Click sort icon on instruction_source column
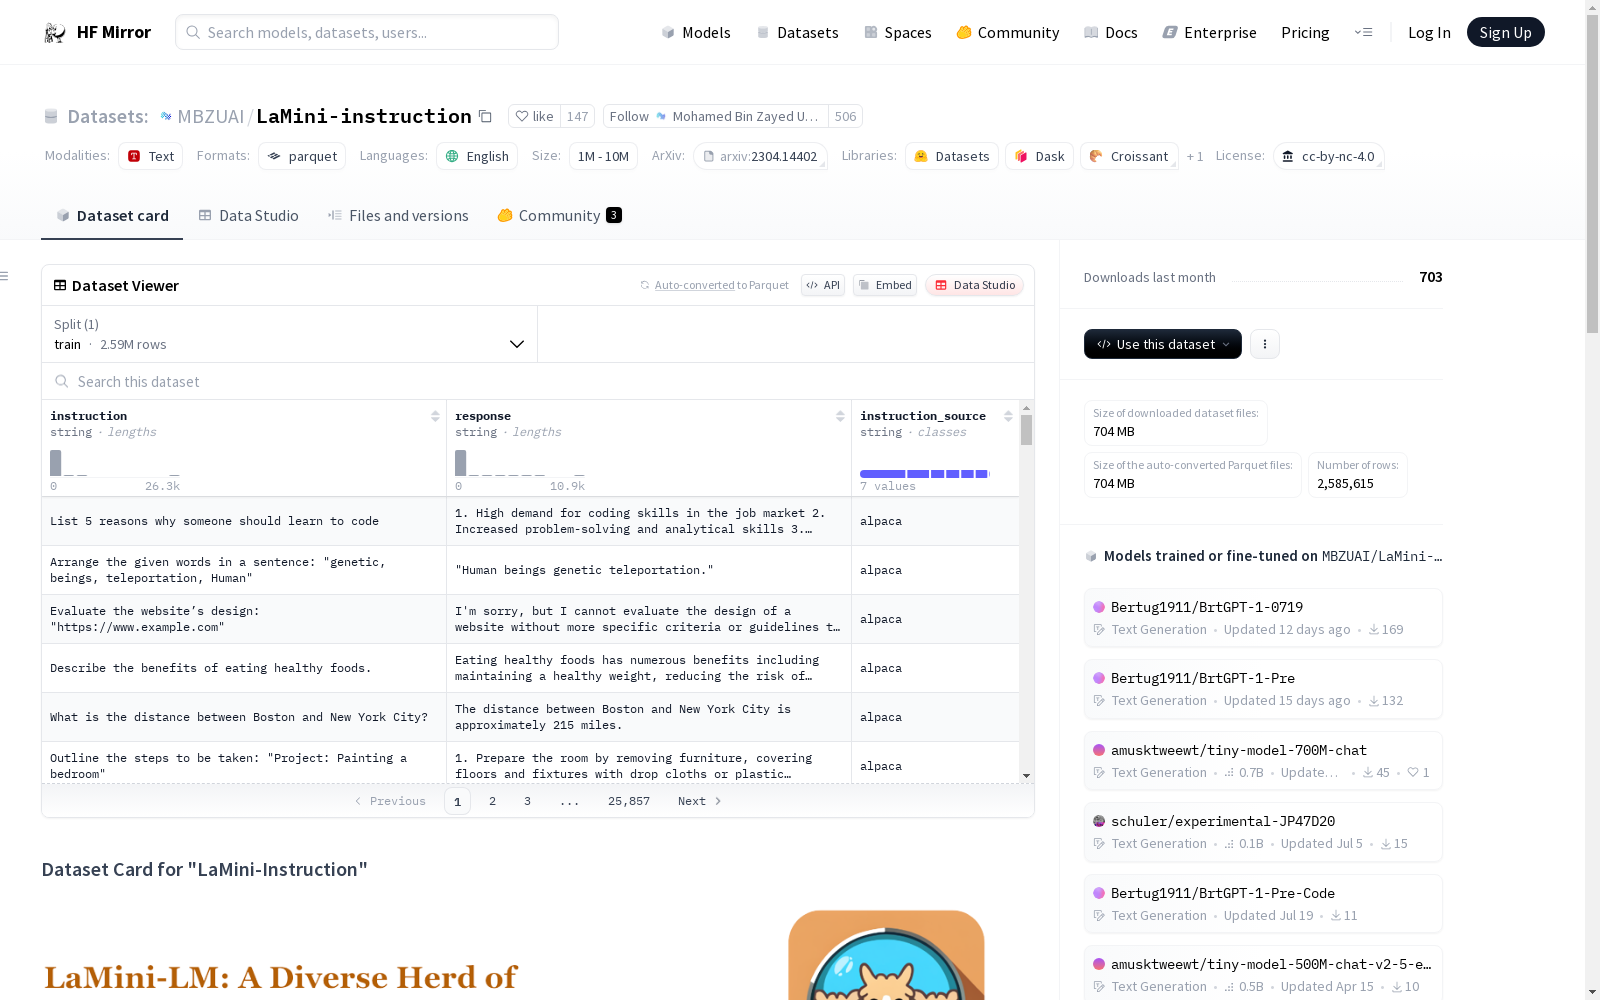 tap(1008, 416)
